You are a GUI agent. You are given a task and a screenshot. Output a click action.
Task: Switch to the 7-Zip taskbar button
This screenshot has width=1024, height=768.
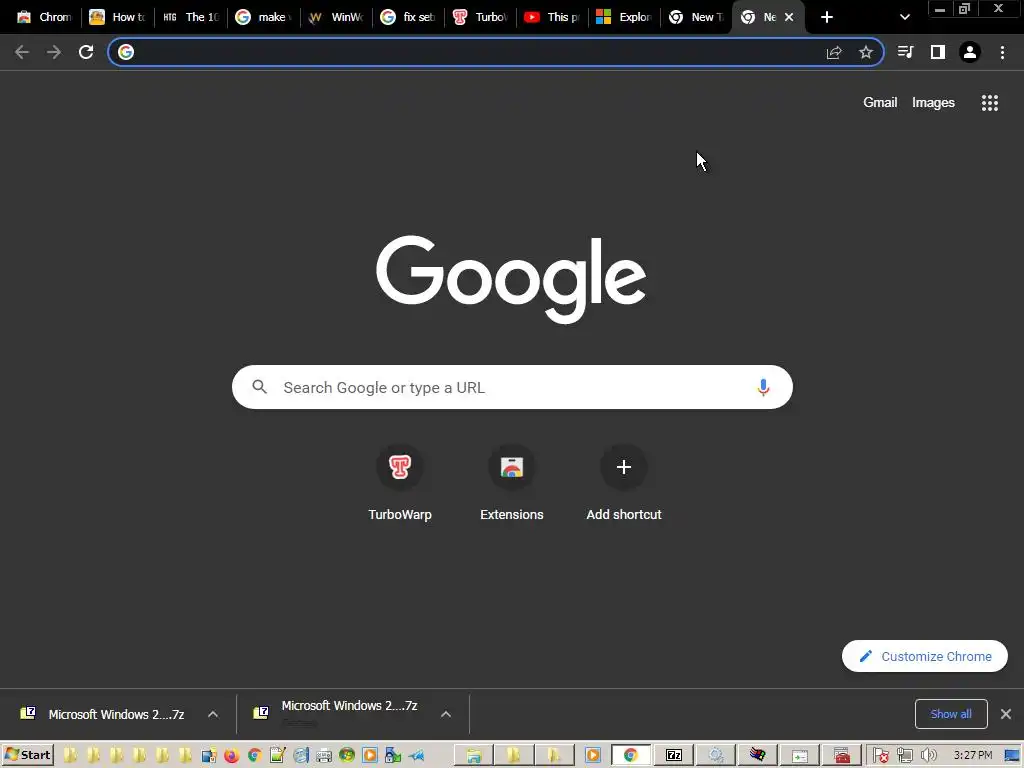click(x=674, y=756)
